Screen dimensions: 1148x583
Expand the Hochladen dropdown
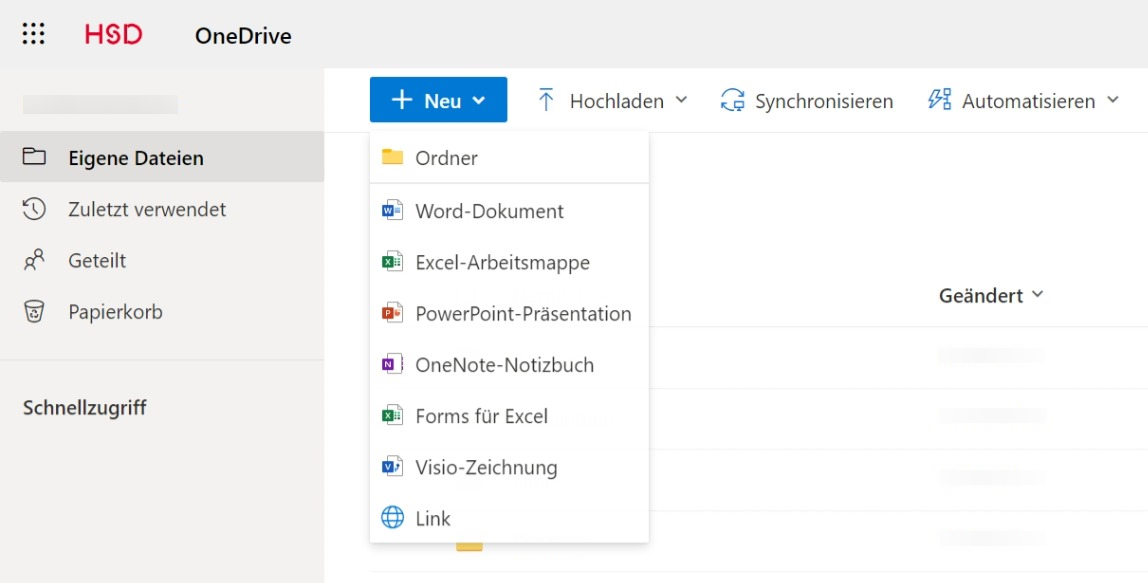tap(613, 100)
